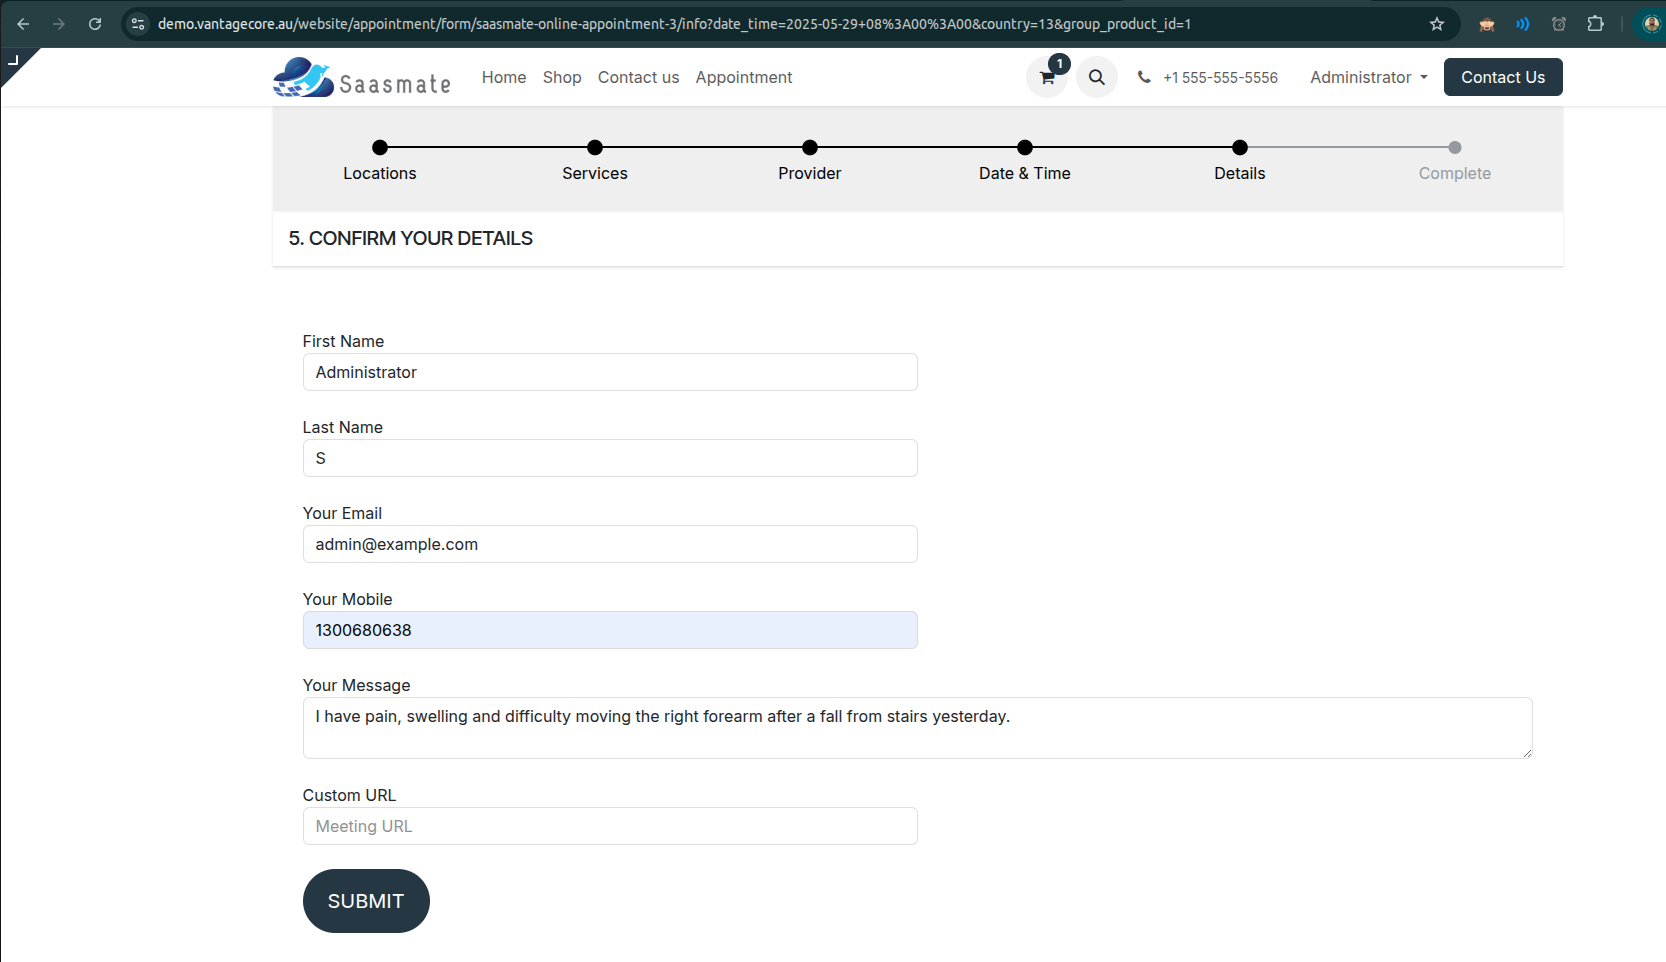The width and height of the screenshot is (1666, 962).
Task: Open the Home menu link
Action: (503, 78)
